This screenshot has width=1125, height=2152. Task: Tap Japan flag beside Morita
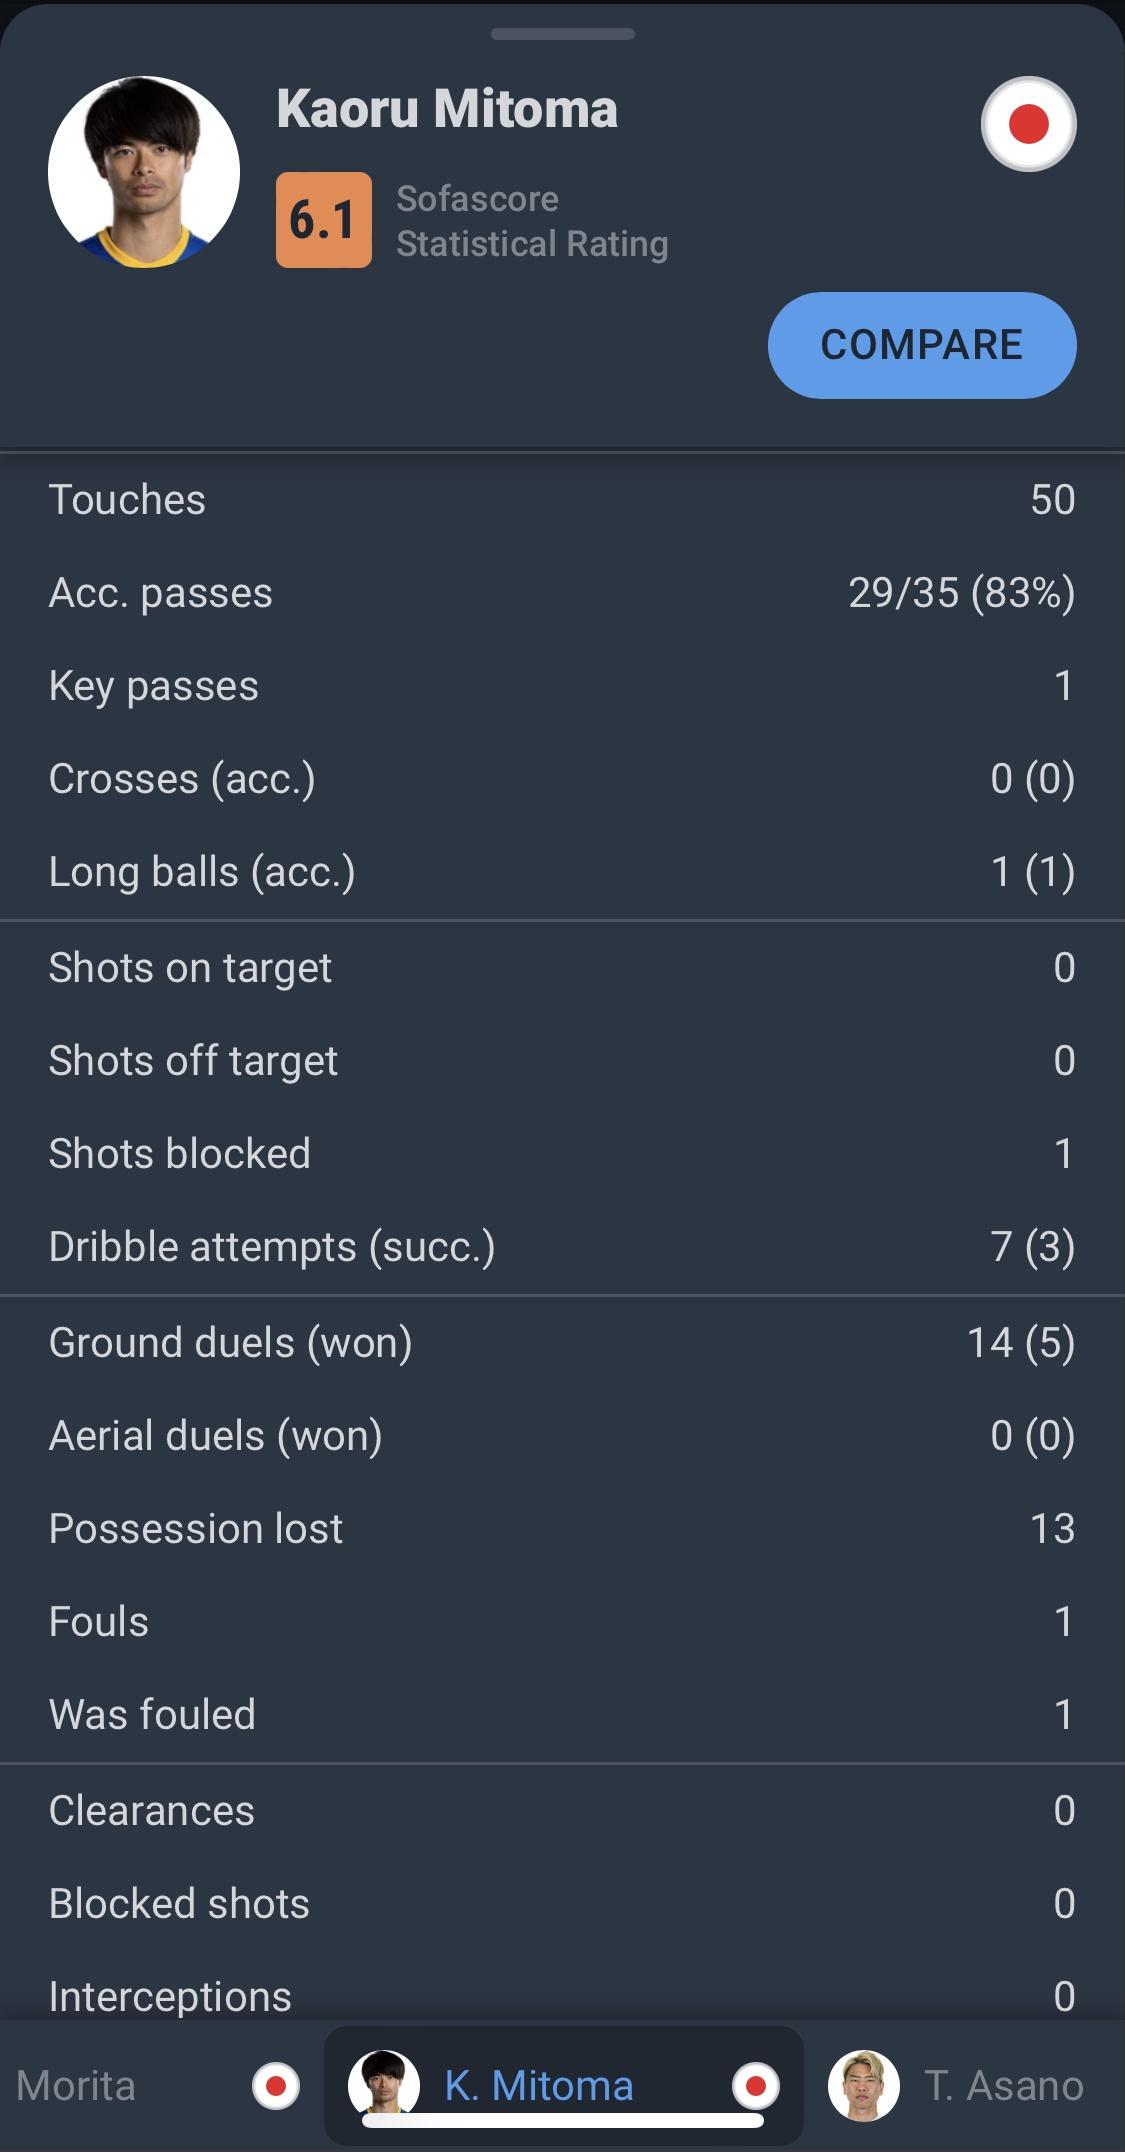(x=276, y=2086)
